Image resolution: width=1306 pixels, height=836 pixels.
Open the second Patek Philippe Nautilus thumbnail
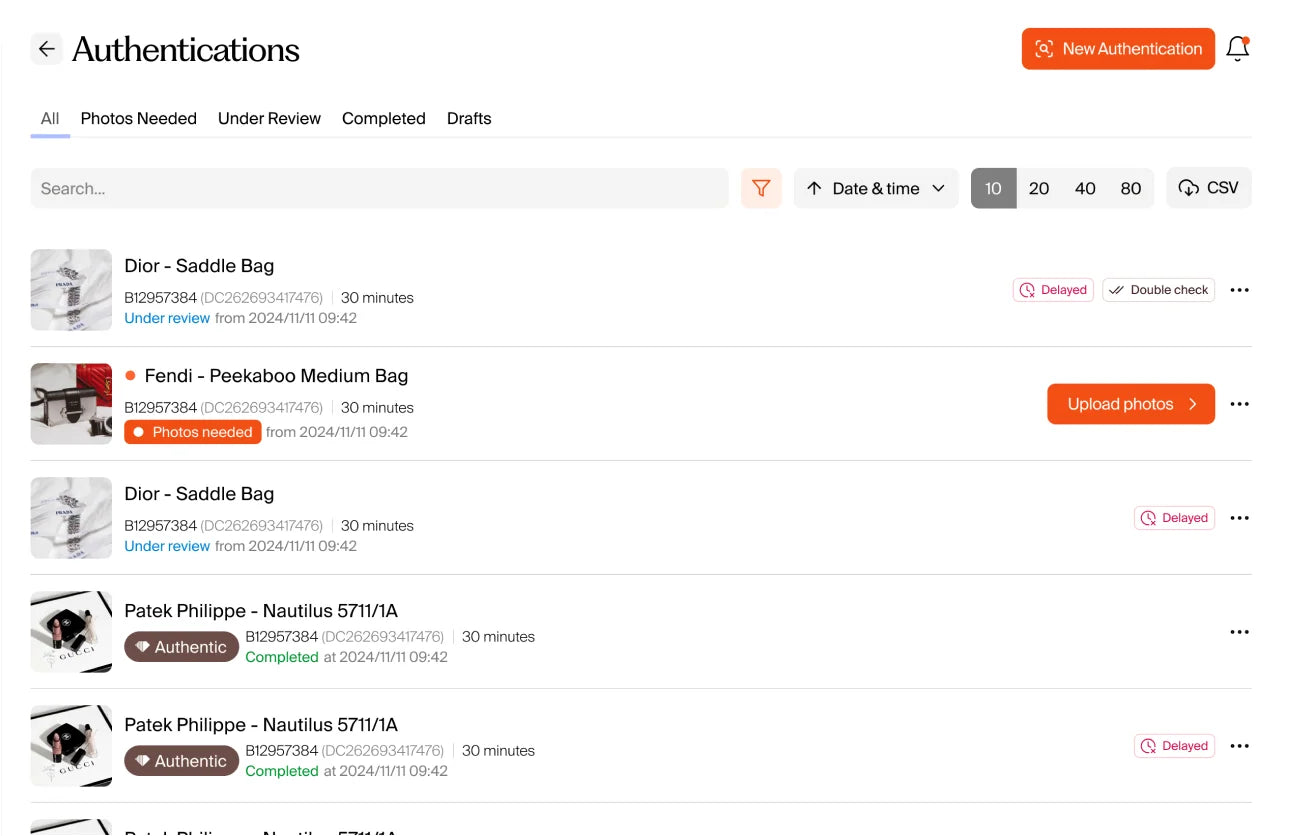(x=71, y=746)
